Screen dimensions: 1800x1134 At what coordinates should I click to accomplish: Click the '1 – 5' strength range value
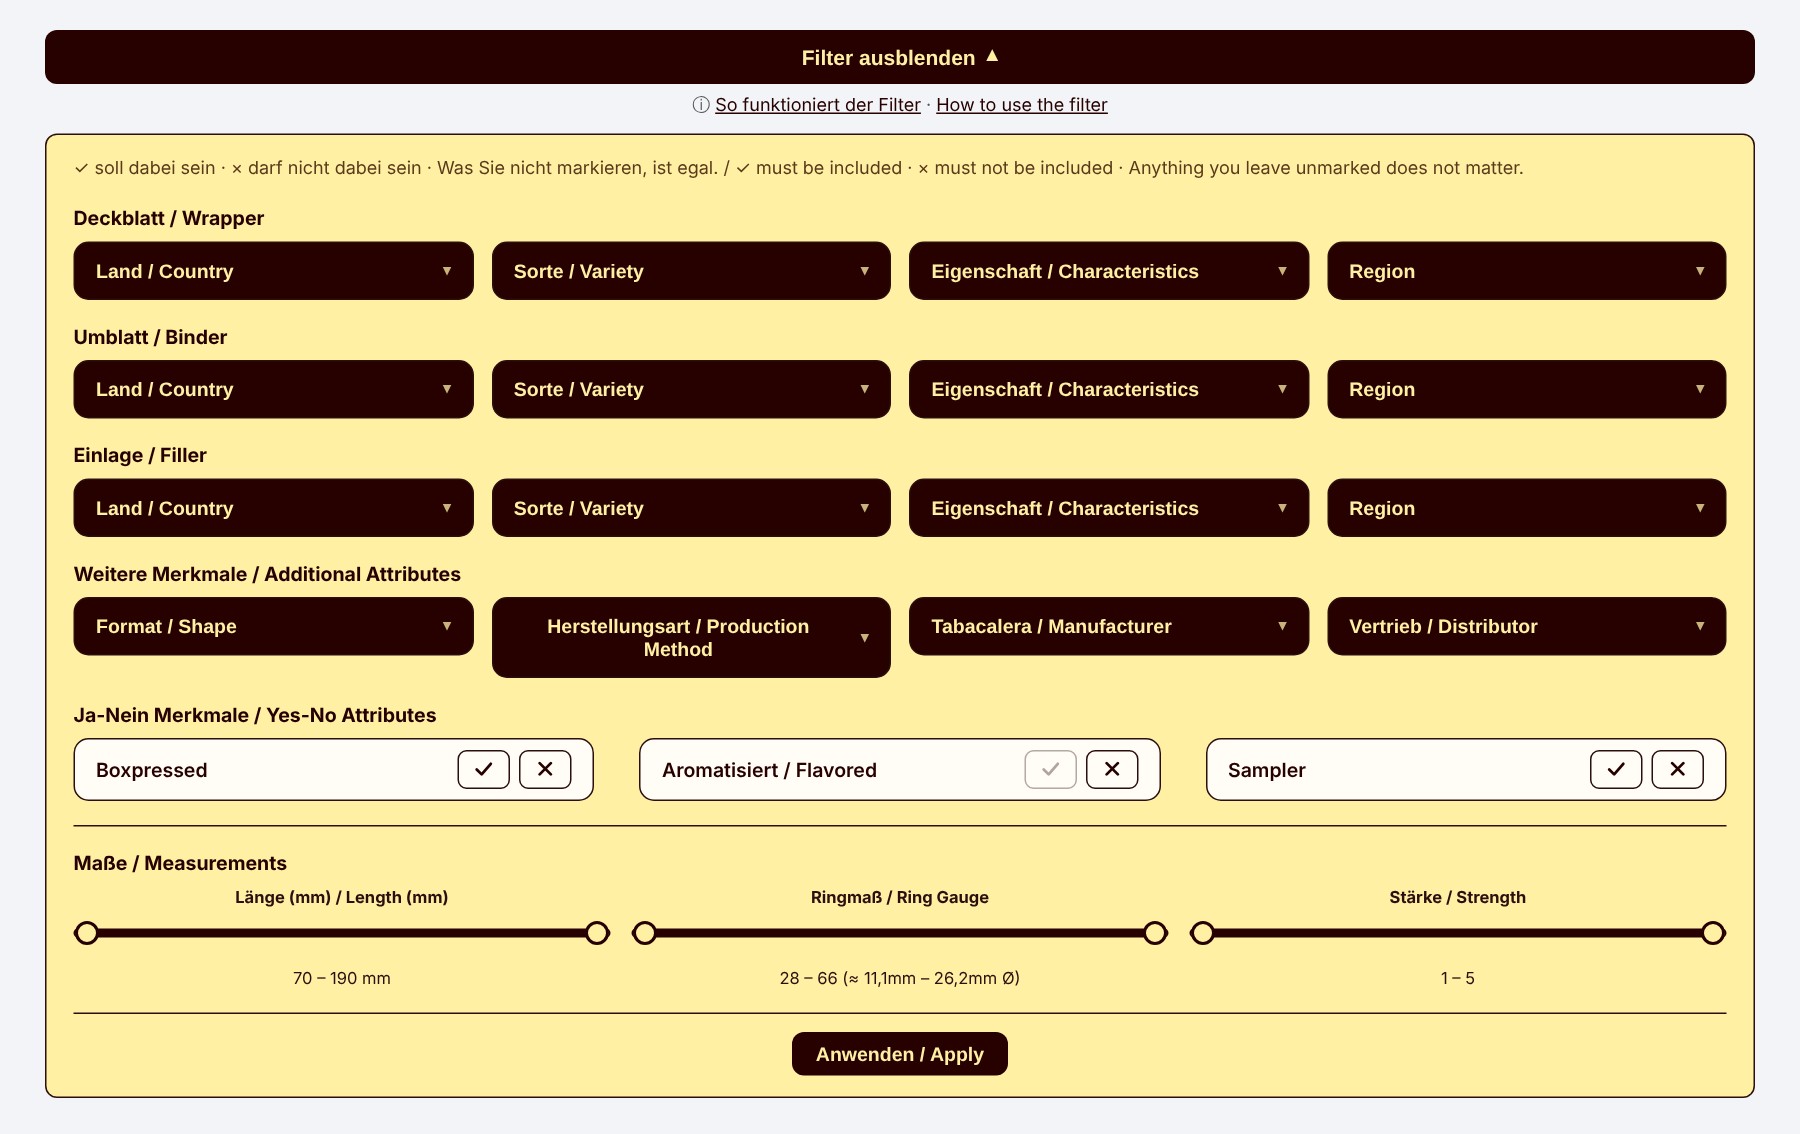click(x=1457, y=978)
